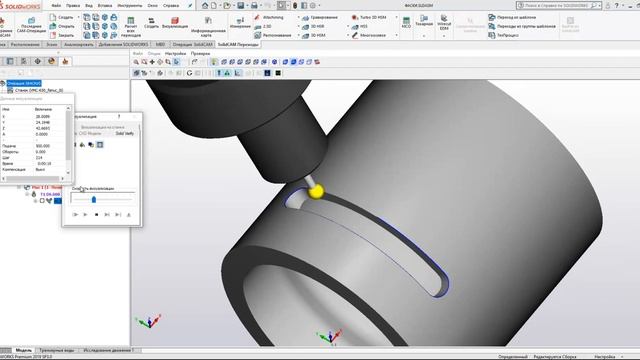Screen dimensions: 640x360
Task: Click the black square icon in simulation toolbar
Action: coord(278,73)
